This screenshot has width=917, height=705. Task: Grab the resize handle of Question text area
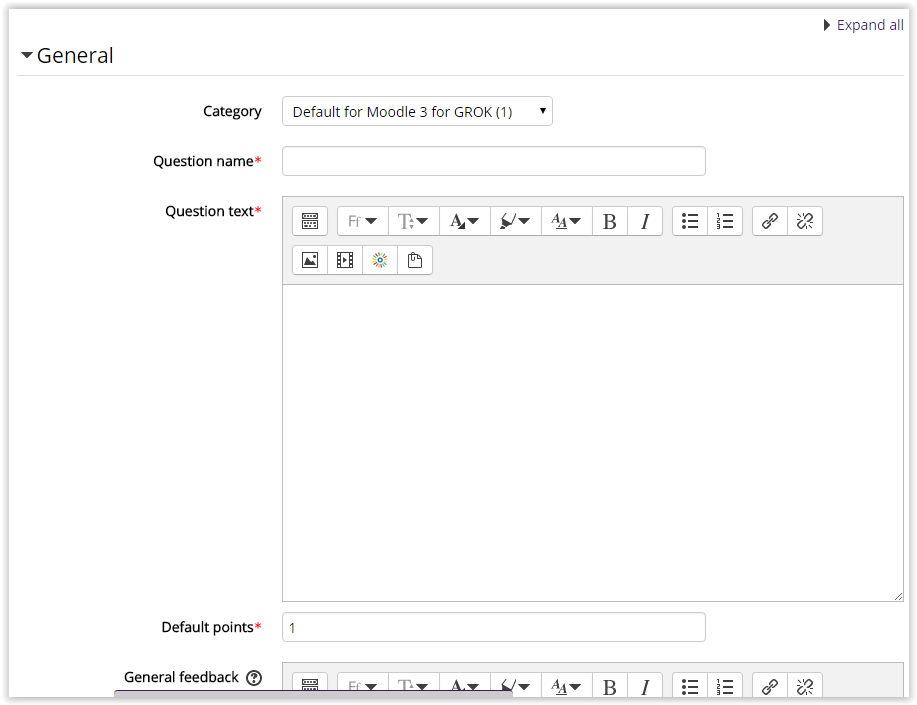(x=898, y=596)
